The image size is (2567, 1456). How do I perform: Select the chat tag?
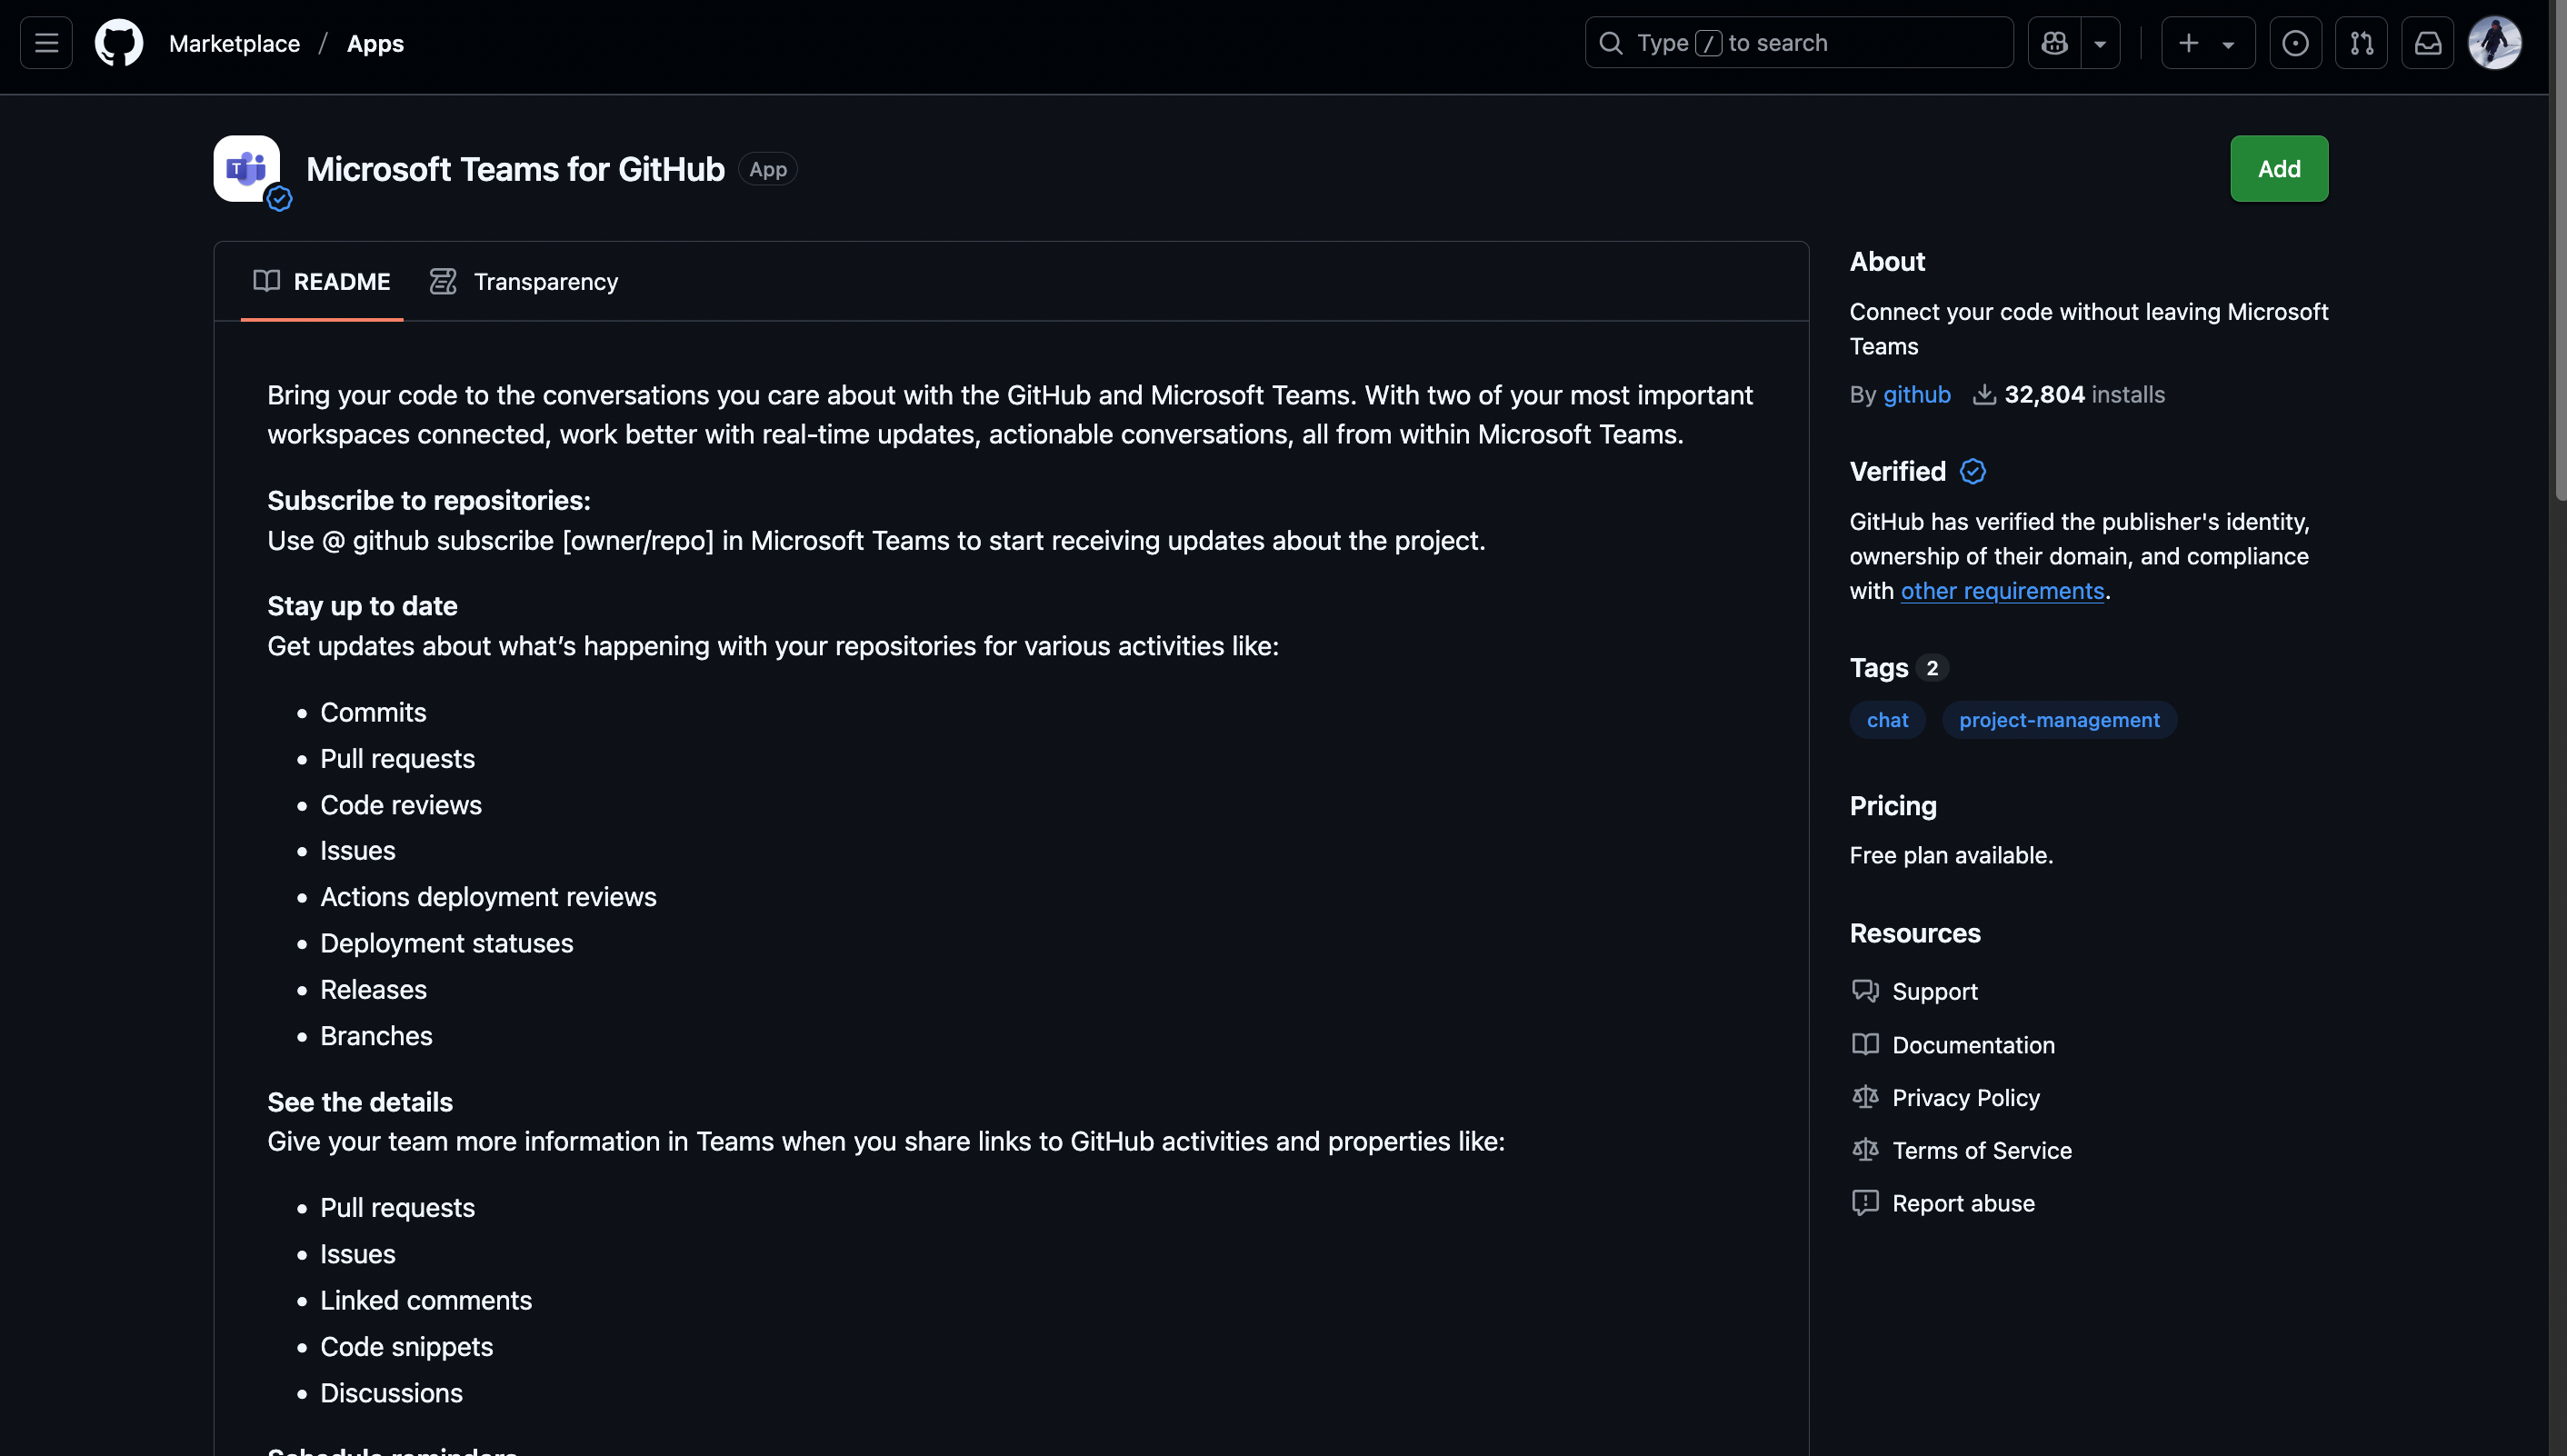pos(1886,719)
